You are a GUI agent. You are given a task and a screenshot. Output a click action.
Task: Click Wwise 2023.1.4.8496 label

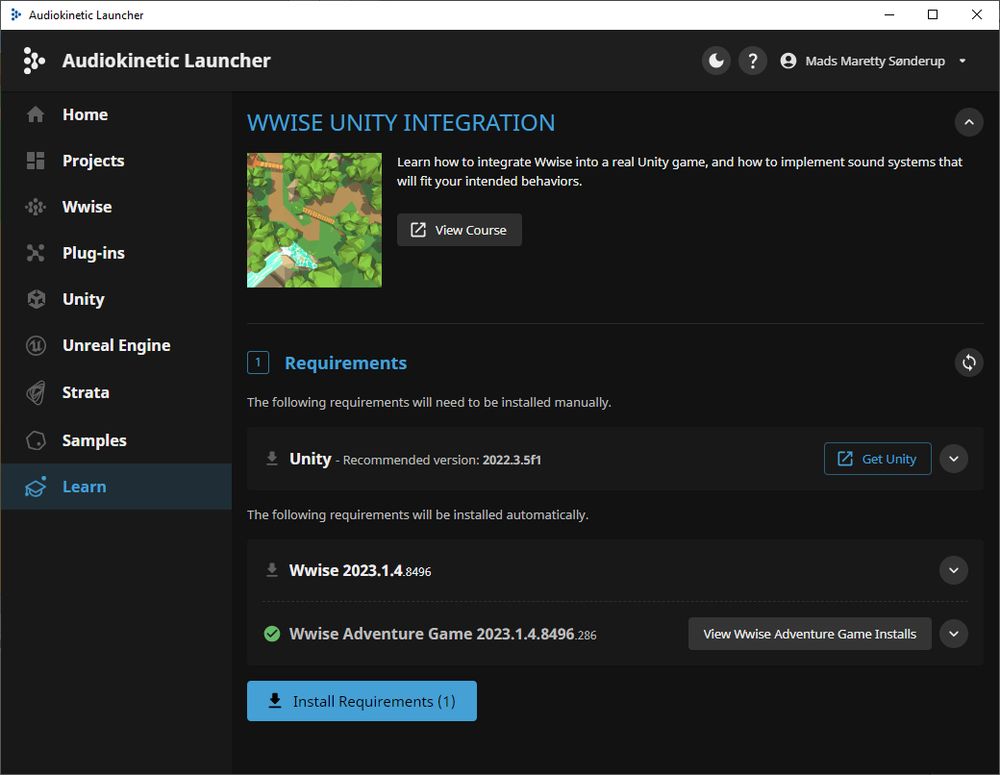point(360,570)
